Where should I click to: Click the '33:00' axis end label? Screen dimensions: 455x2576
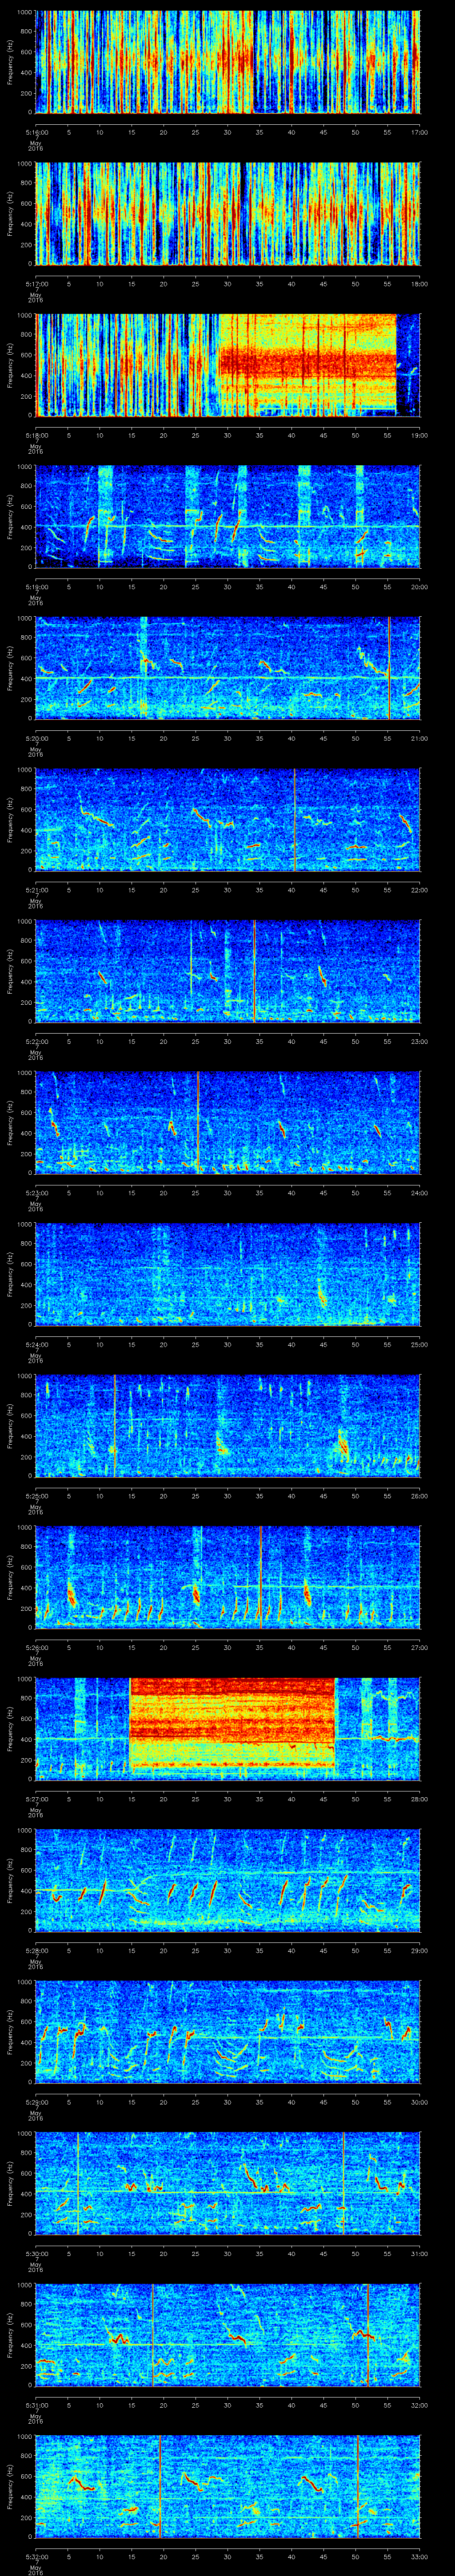(420, 2556)
